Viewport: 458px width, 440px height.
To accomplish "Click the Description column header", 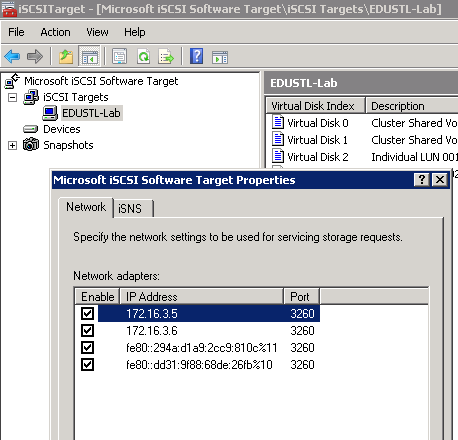I will coord(412,106).
